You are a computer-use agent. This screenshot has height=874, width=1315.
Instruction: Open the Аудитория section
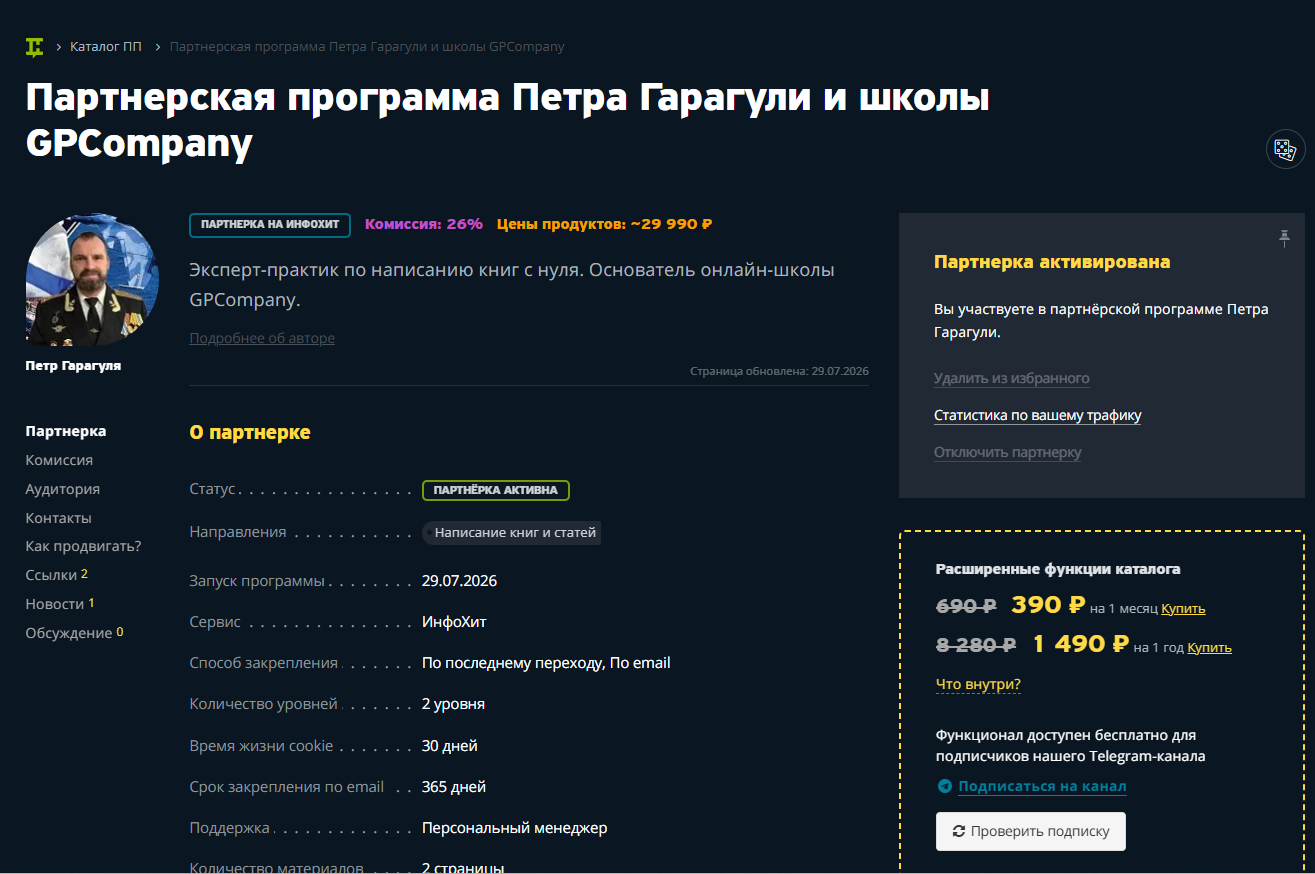coord(62,489)
